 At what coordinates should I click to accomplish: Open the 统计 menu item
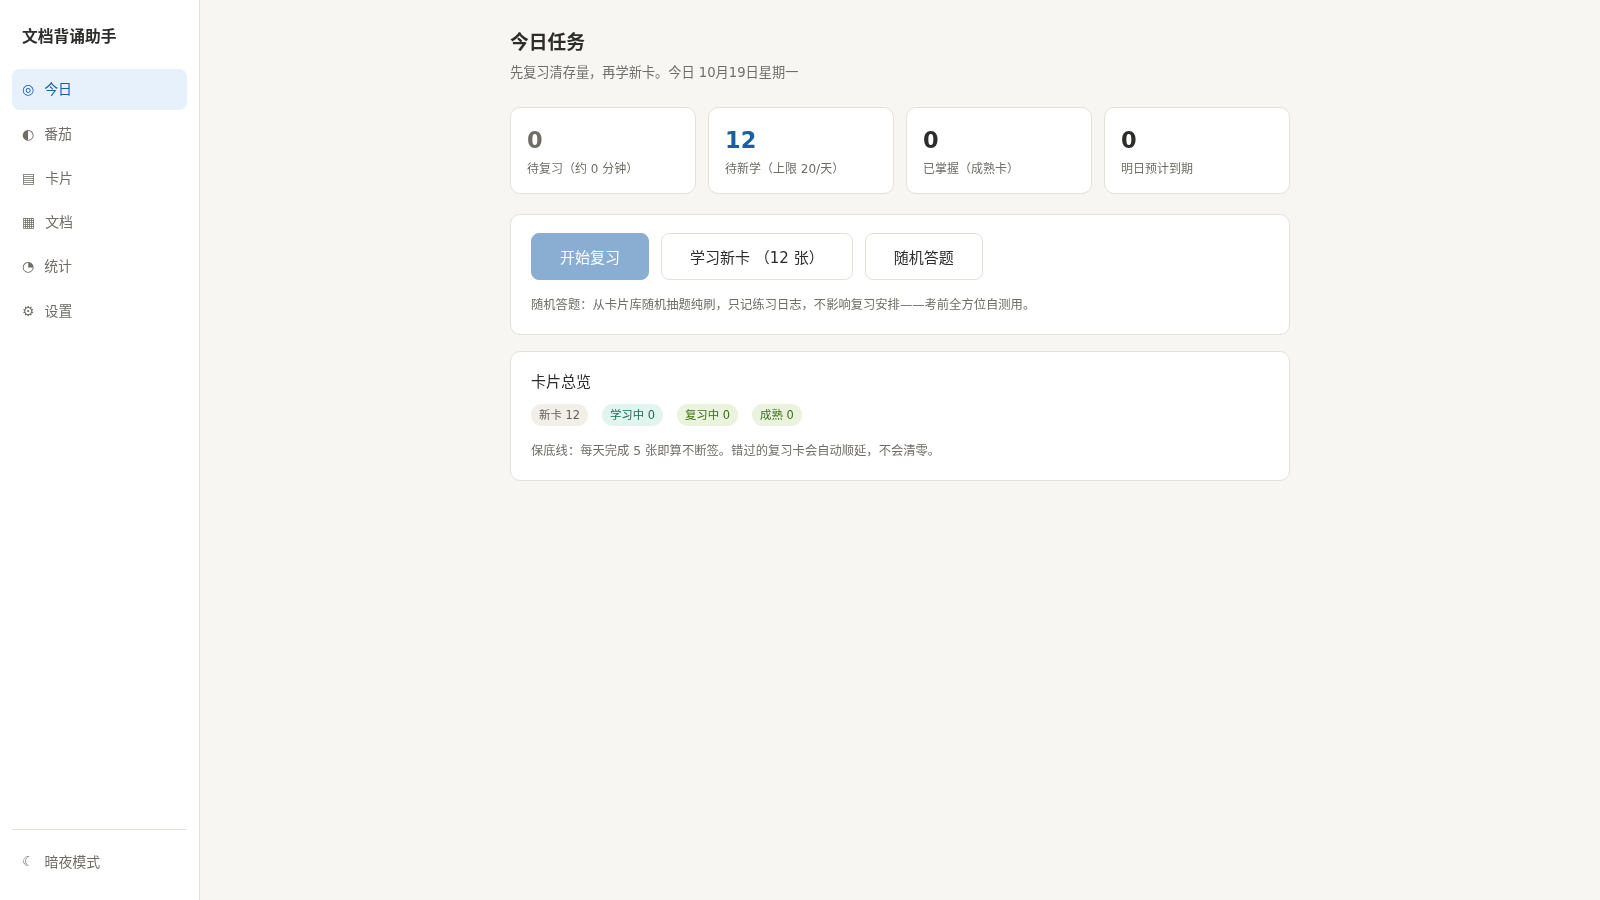tap(99, 266)
